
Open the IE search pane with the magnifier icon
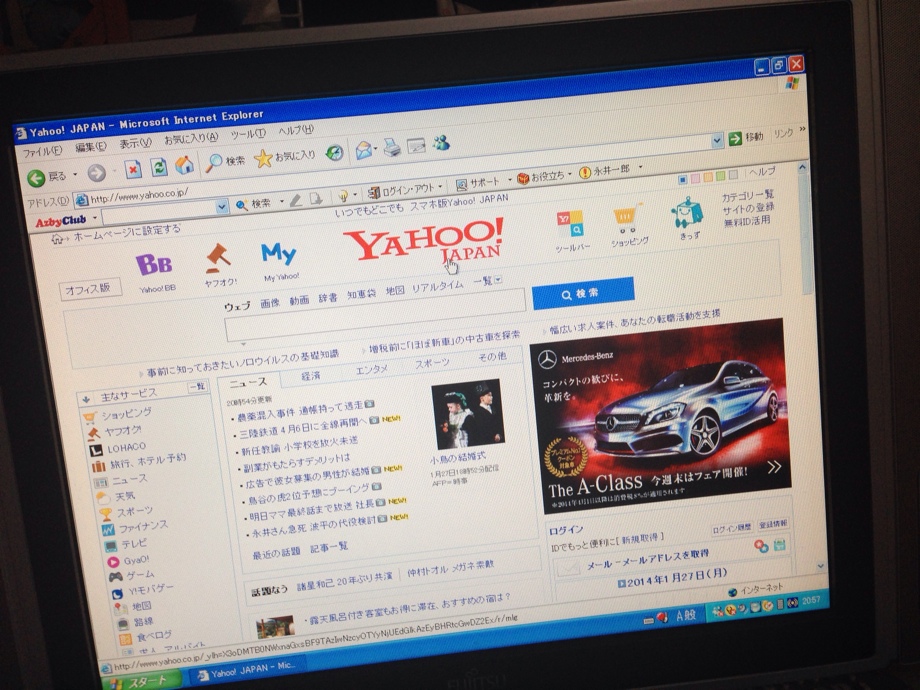pos(214,163)
